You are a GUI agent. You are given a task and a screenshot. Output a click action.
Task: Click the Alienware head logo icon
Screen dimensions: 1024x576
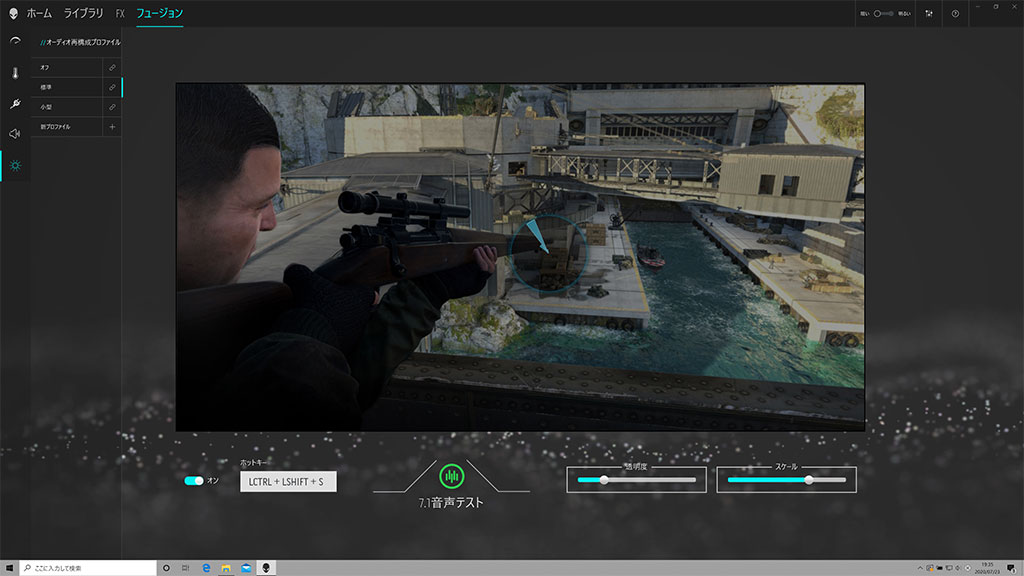(x=13, y=13)
